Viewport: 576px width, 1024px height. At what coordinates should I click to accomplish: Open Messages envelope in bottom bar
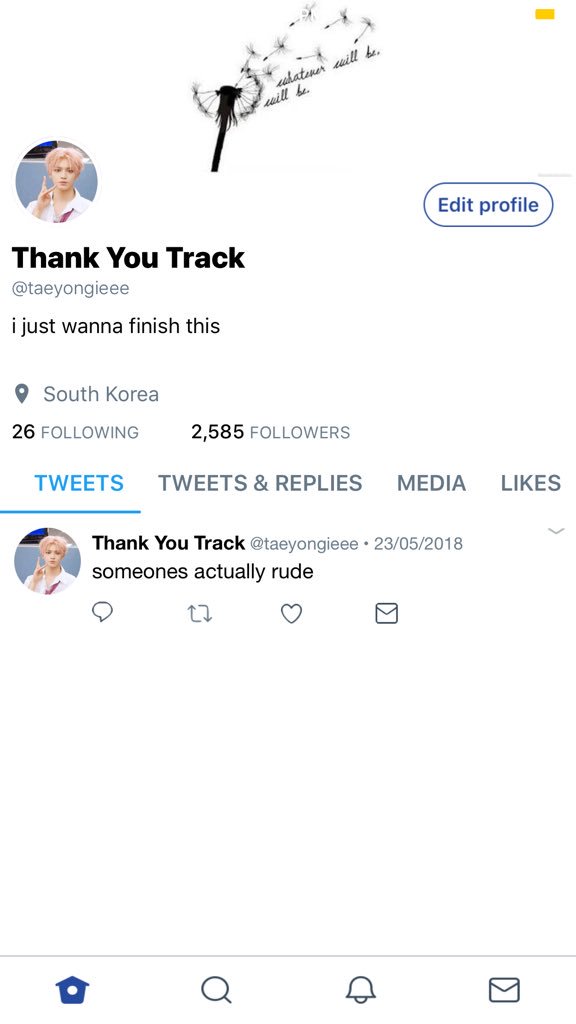click(504, 989)
